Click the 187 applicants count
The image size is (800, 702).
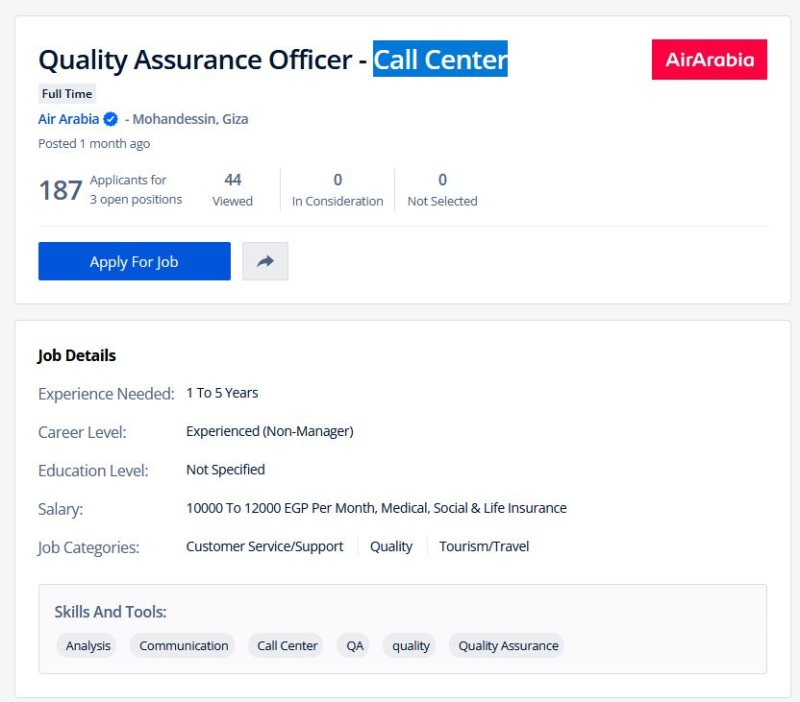pos(60,190)
